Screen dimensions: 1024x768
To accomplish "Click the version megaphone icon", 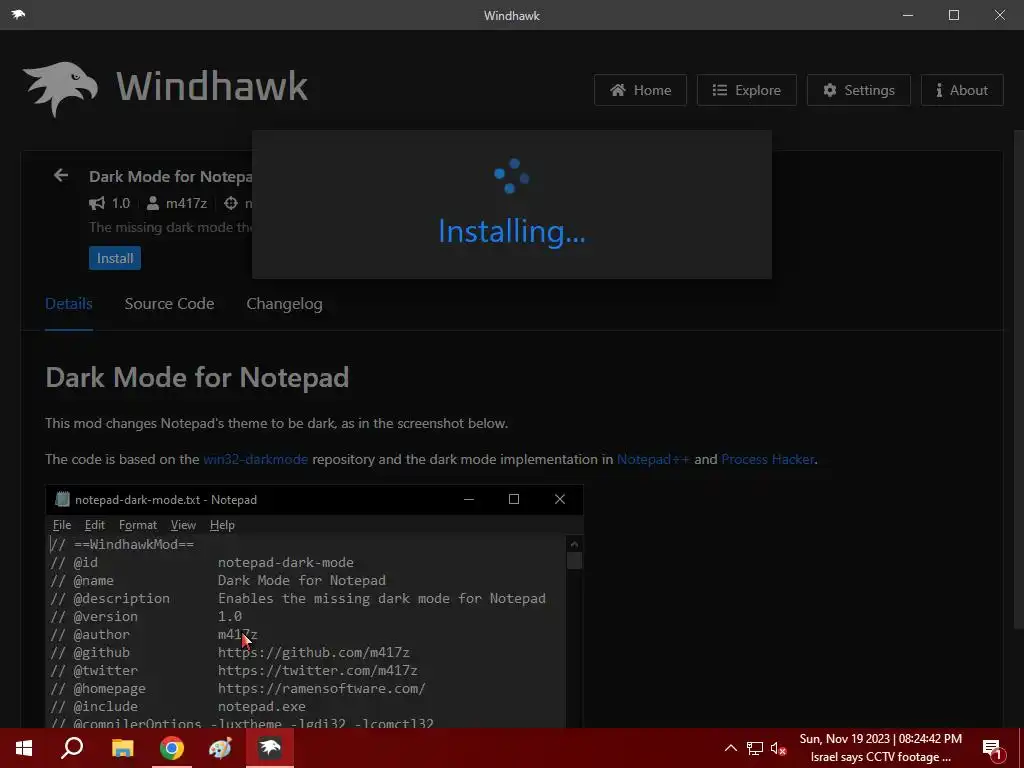I will [x=97, y=203].
